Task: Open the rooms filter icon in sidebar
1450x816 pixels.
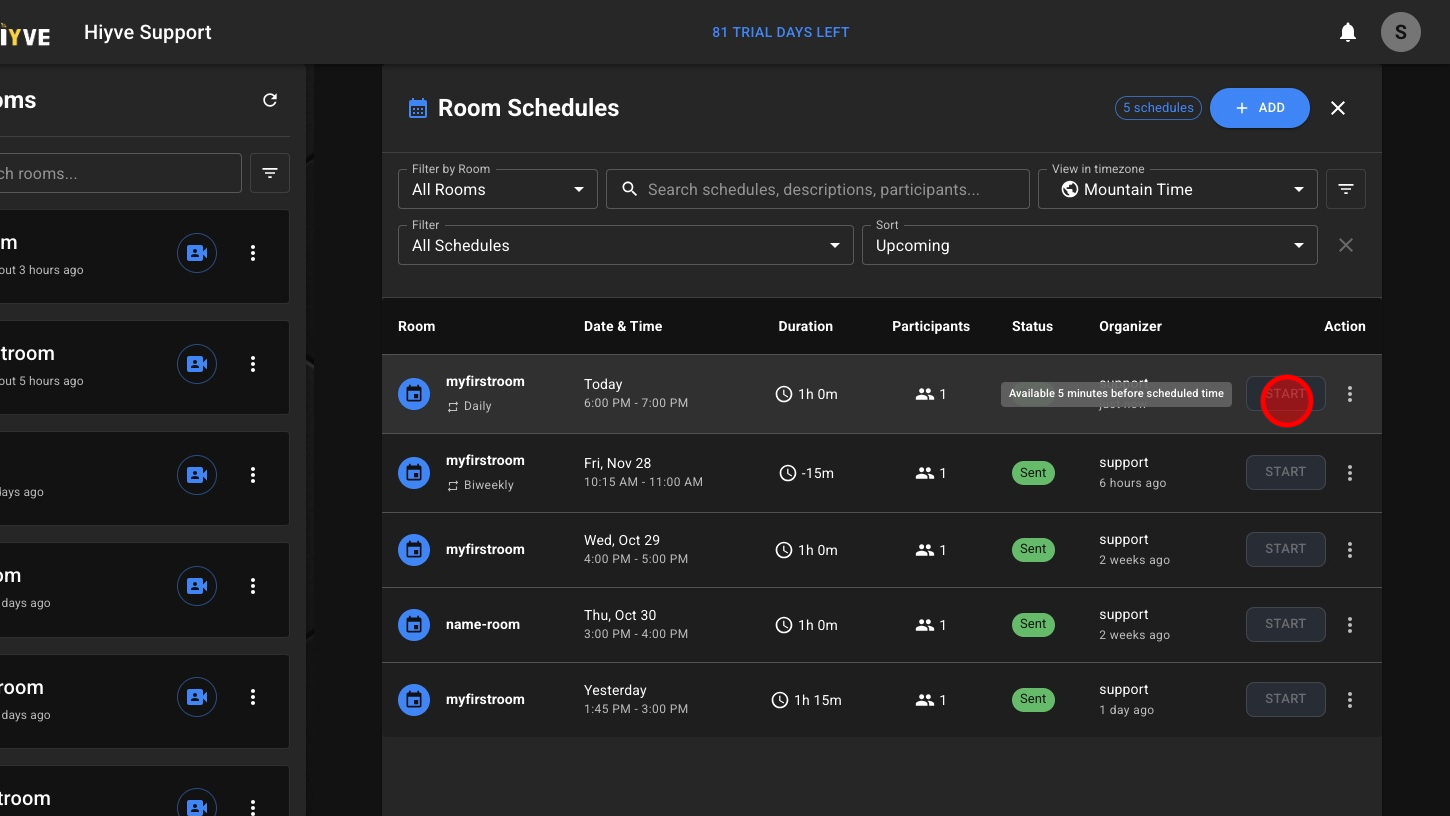Action: [270, 173]
